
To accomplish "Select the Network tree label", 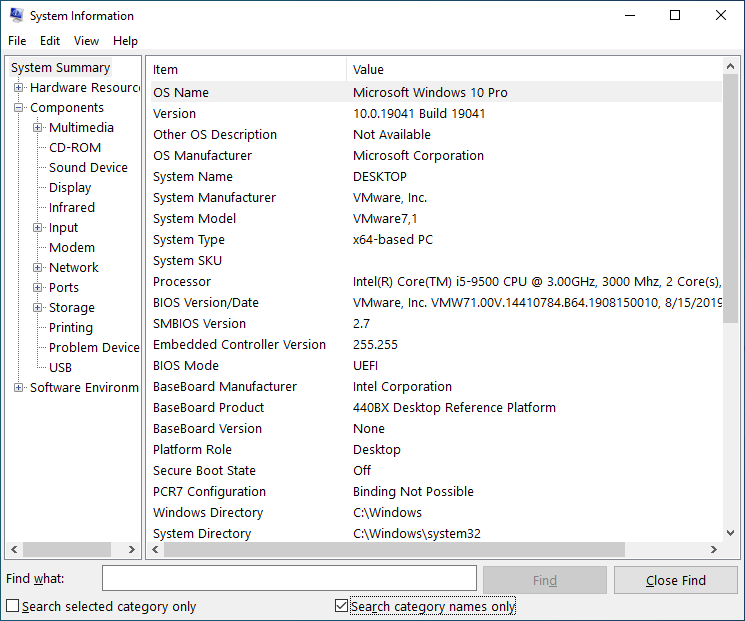I will (x=74, y=268).
